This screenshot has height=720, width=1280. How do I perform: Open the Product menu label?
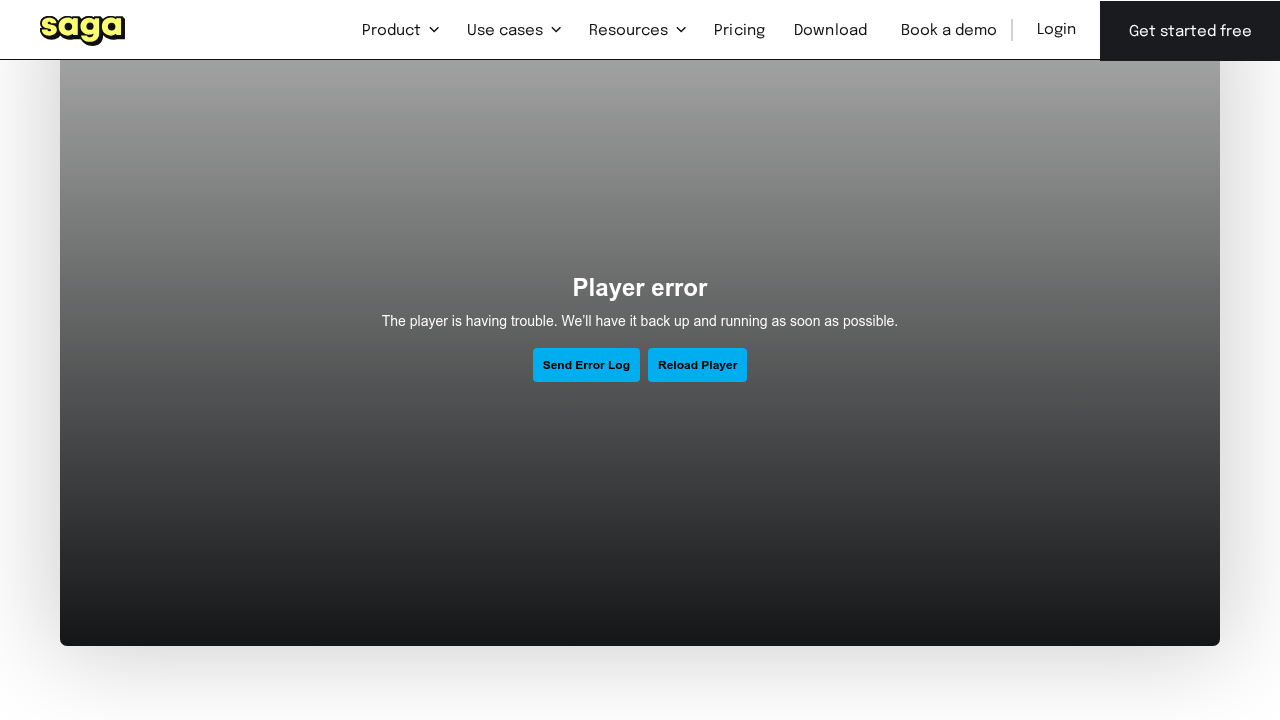[x=391, y=30]
